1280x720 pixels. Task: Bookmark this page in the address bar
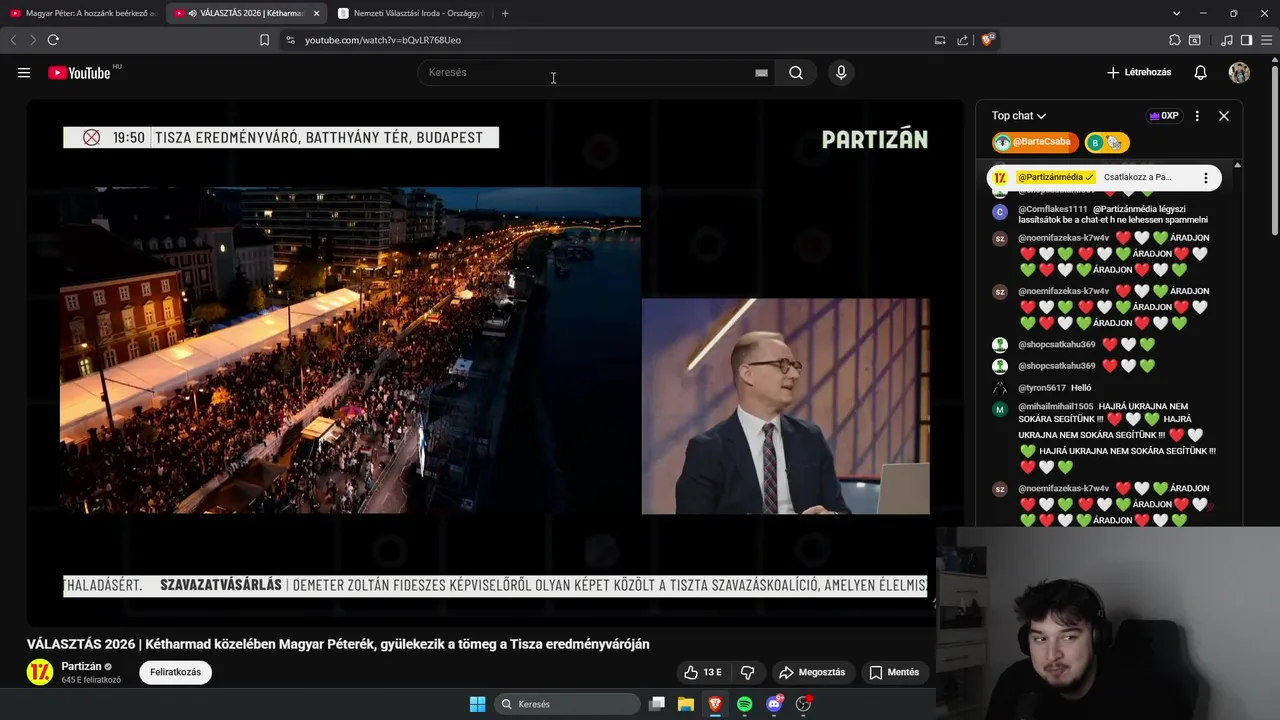point(264,40)
